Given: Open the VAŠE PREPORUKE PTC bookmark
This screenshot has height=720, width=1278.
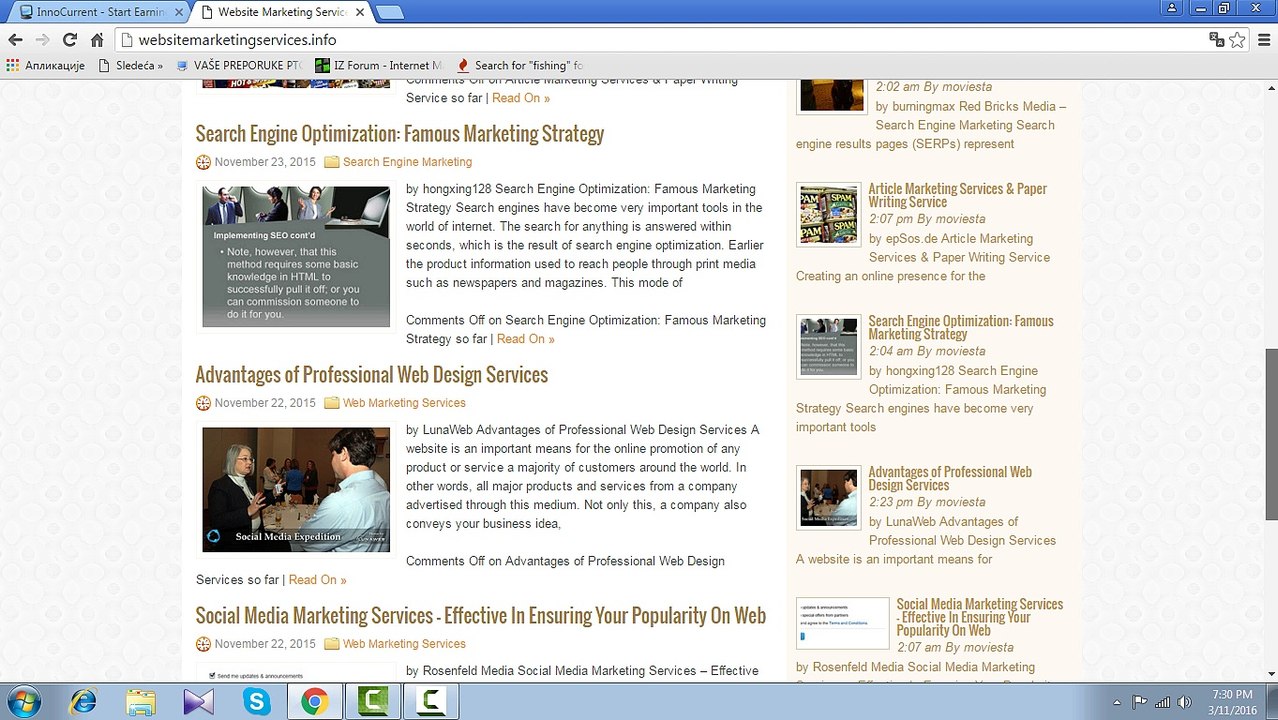Looking at the screenshot, I should click(x=238, y=65).
